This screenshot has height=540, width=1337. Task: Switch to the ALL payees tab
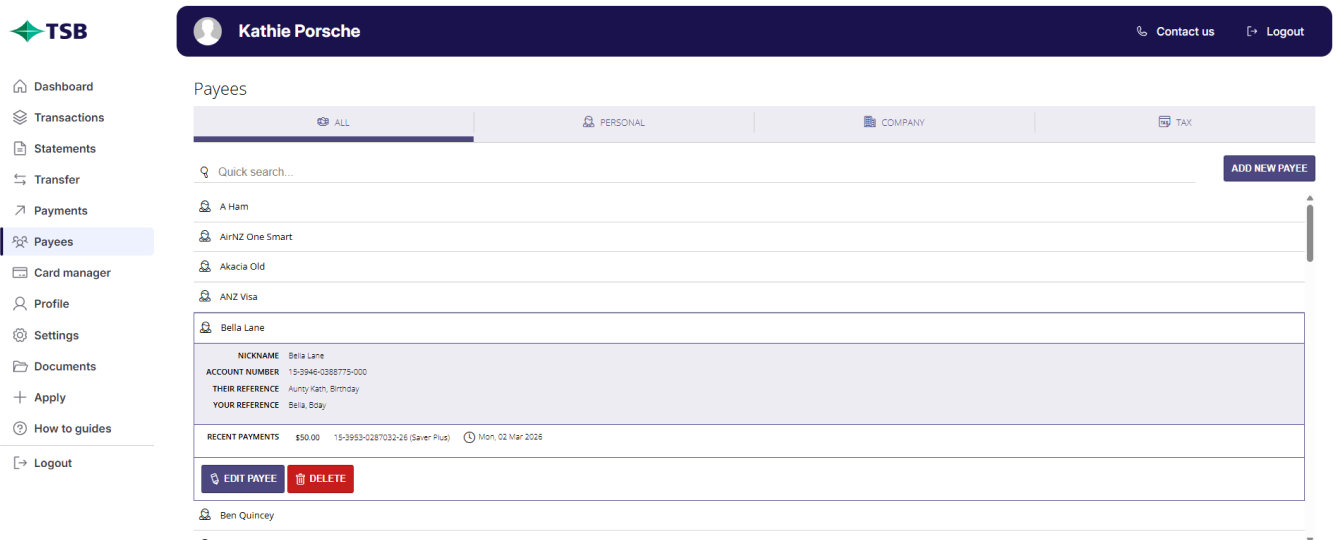333,123
